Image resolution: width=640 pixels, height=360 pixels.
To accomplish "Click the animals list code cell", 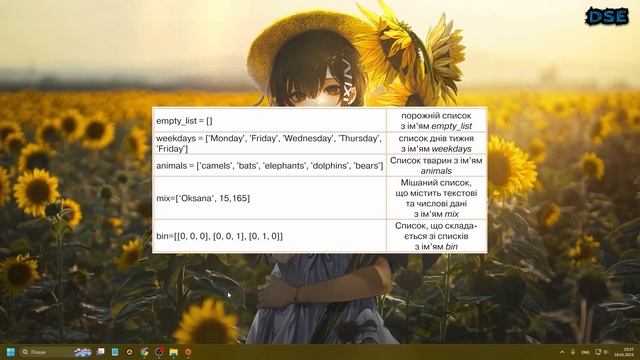I will pos(269,166).
